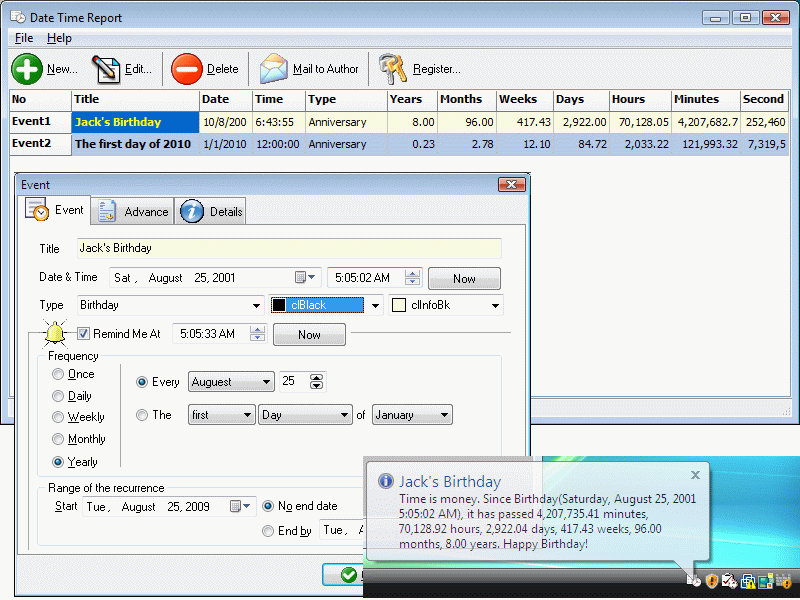Click the Date Time Report title bar icon
800x600 pixels.
pos(18,17)
